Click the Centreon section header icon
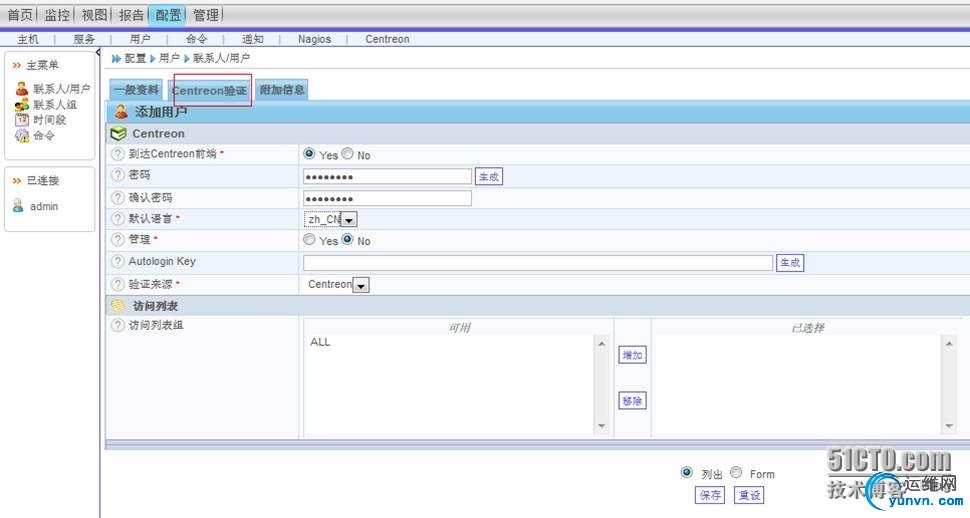Screen dimensions: 970x518 (x=118, y=133)
